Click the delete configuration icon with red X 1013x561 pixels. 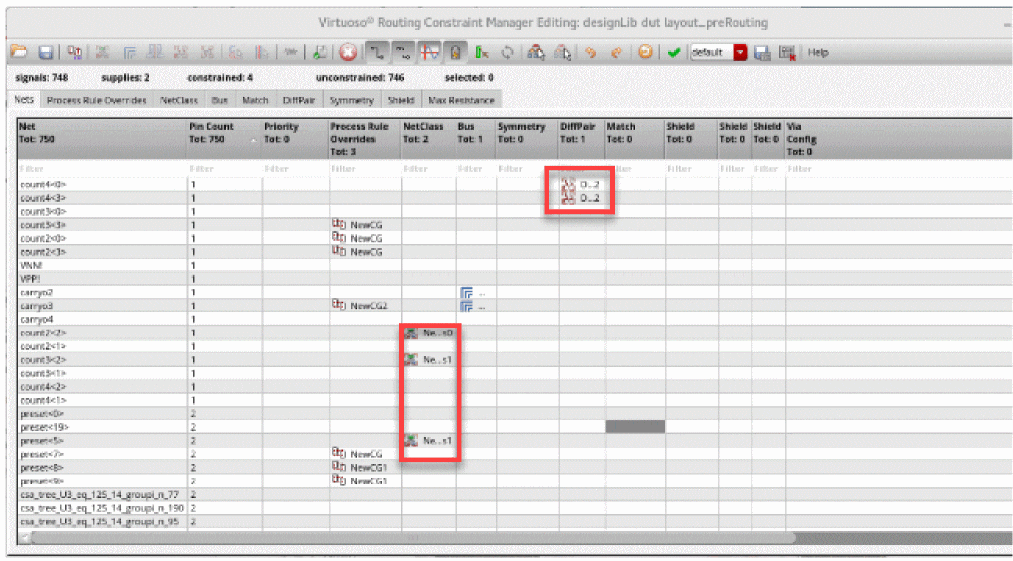(787, 52)
